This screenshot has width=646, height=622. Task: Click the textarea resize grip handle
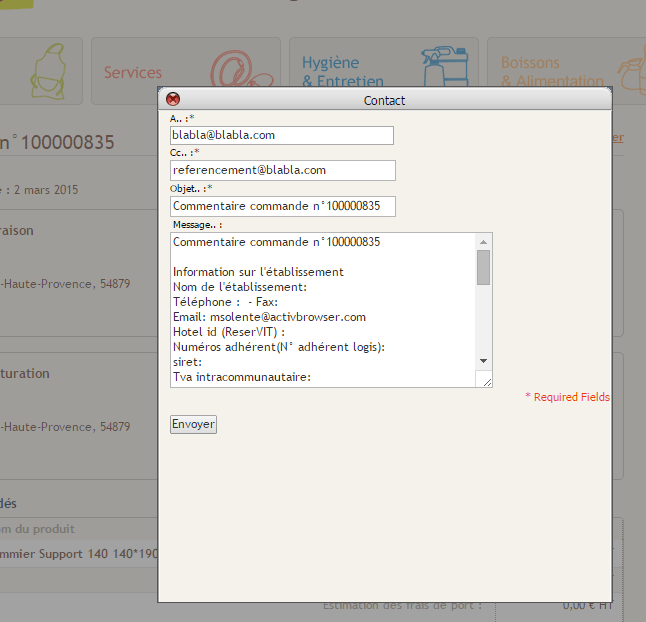point(486,381)
